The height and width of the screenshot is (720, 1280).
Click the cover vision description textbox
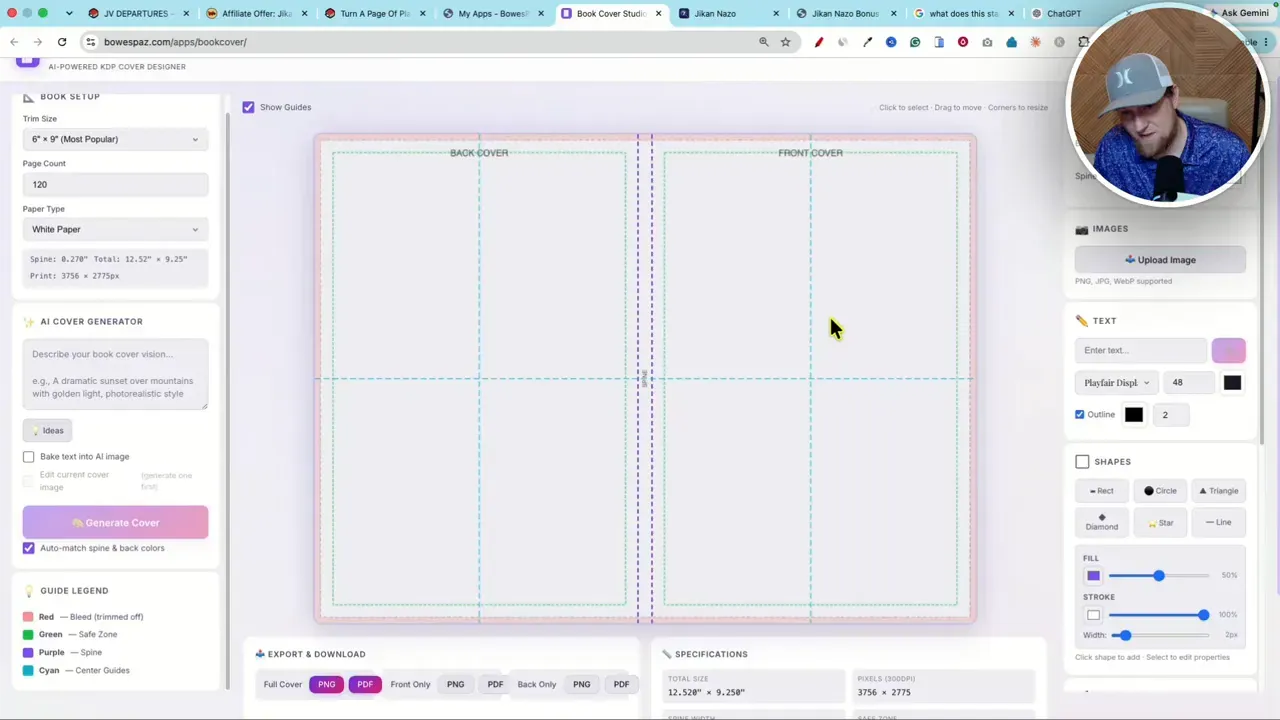point(115,374)
